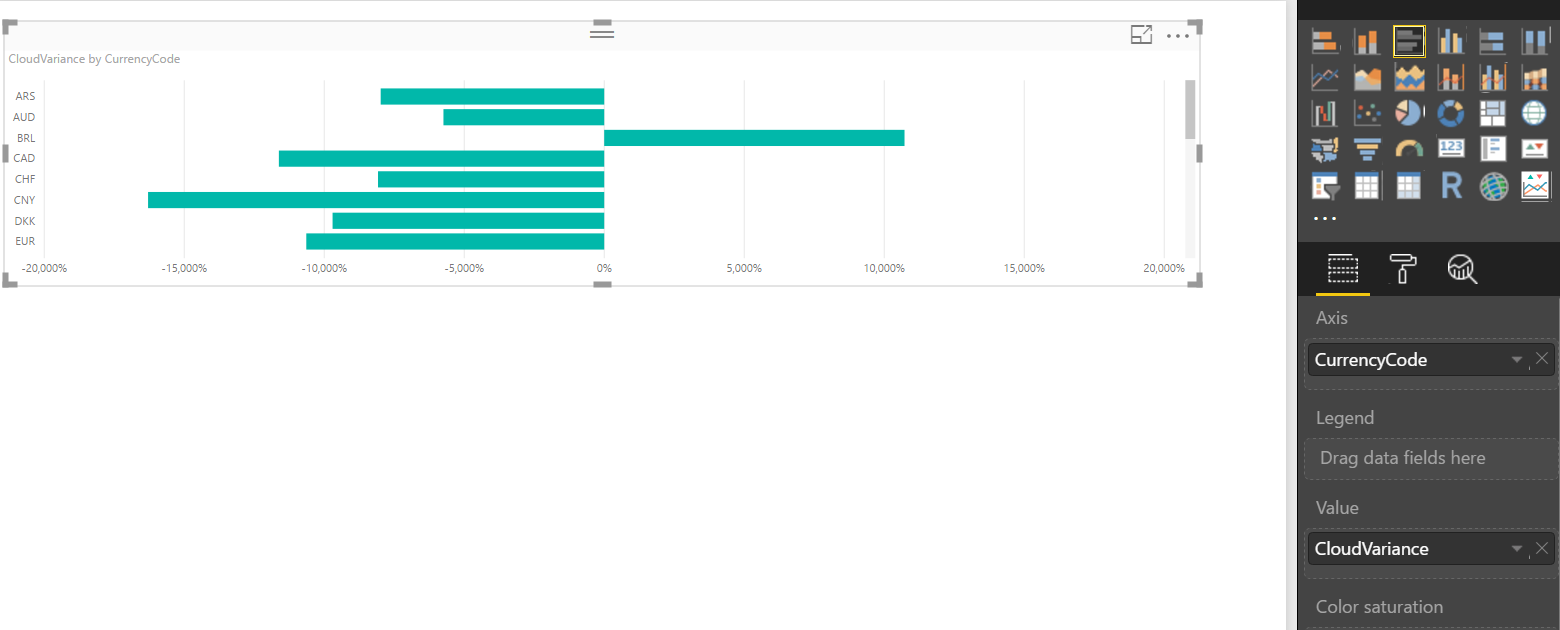The height and width of the screenshot is (630, 1560).
Task: Click the 'CloudVariance by CurrencyCode' title
Action: pyautogui.click(x=94, y=59)
